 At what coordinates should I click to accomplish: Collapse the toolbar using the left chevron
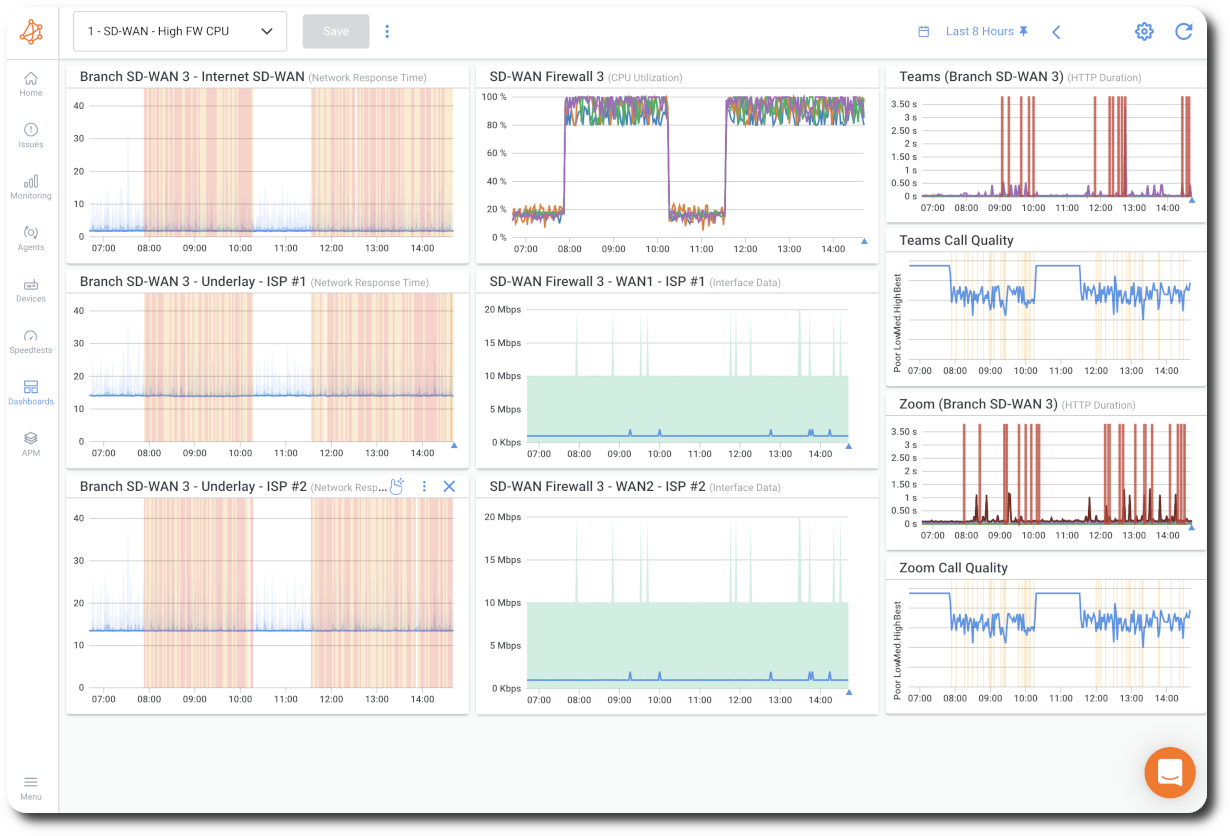[x=1057, y=31]
